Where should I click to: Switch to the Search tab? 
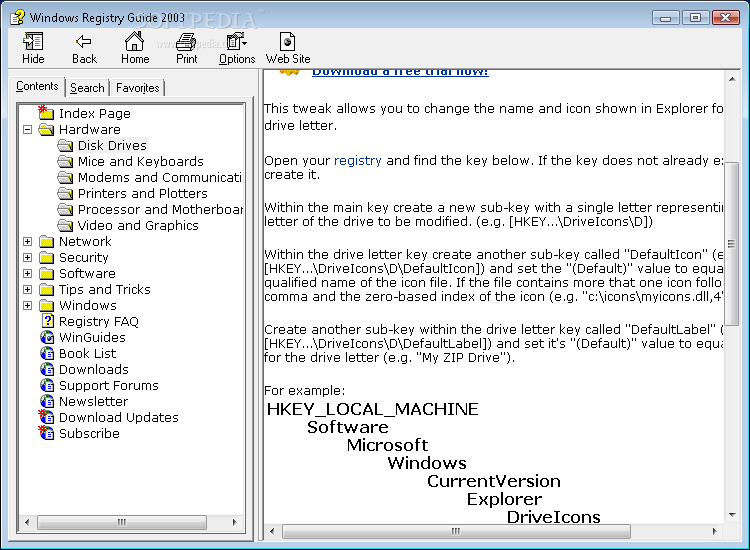(87, 88)
